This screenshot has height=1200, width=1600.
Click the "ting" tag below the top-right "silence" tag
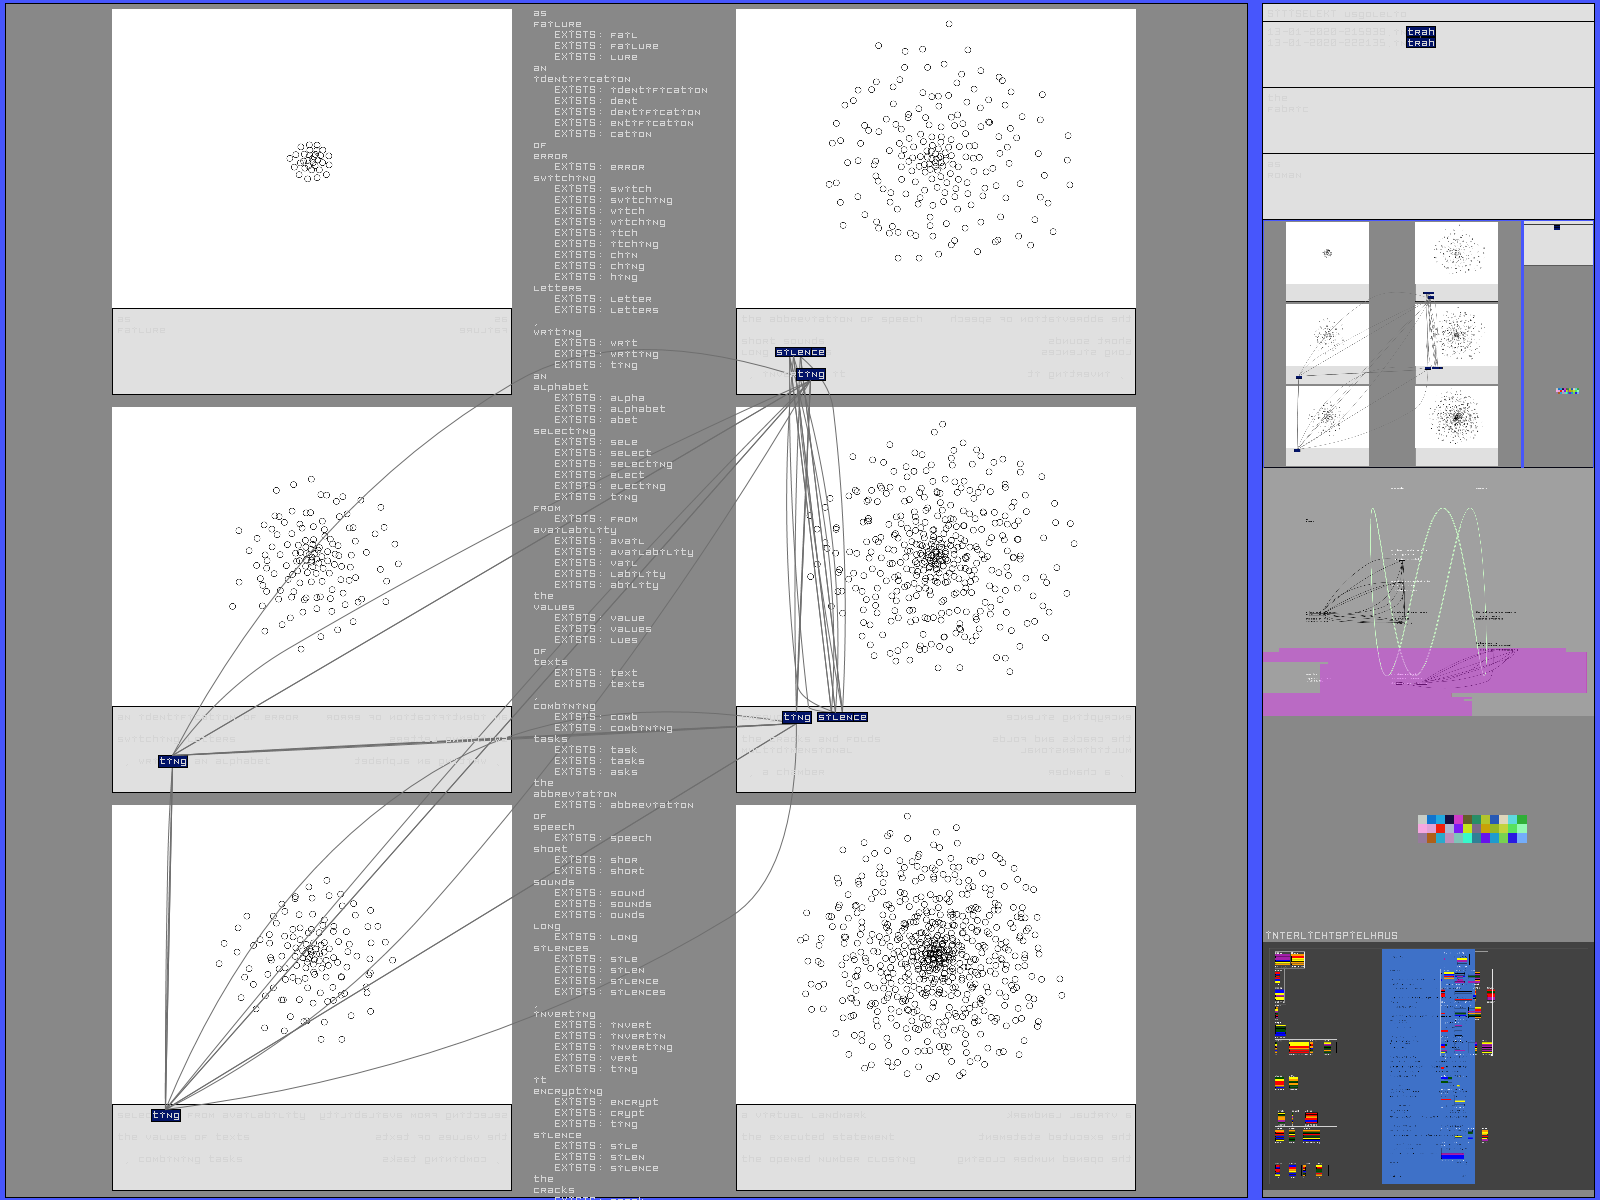tap(811, 375)
